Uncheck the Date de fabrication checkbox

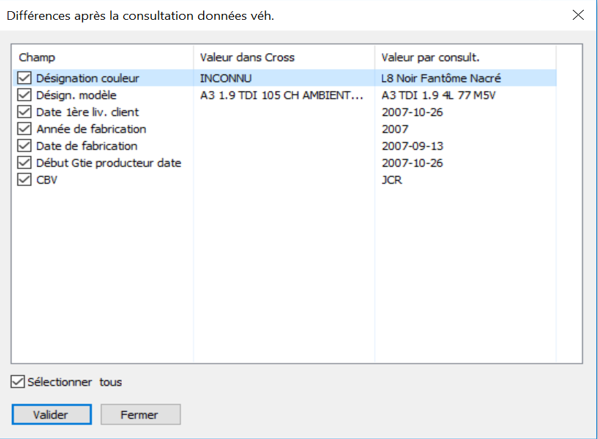24,146
